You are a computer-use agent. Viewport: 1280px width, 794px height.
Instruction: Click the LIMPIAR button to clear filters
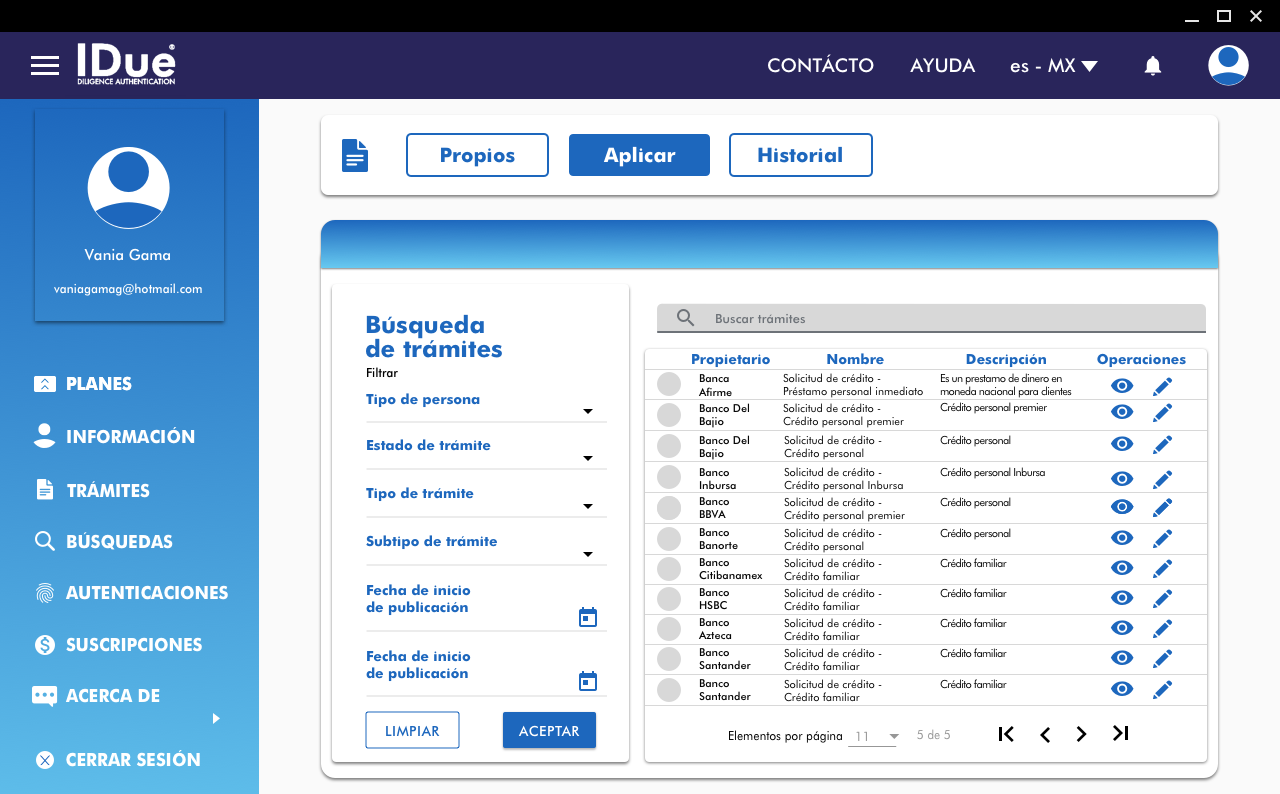412,731
